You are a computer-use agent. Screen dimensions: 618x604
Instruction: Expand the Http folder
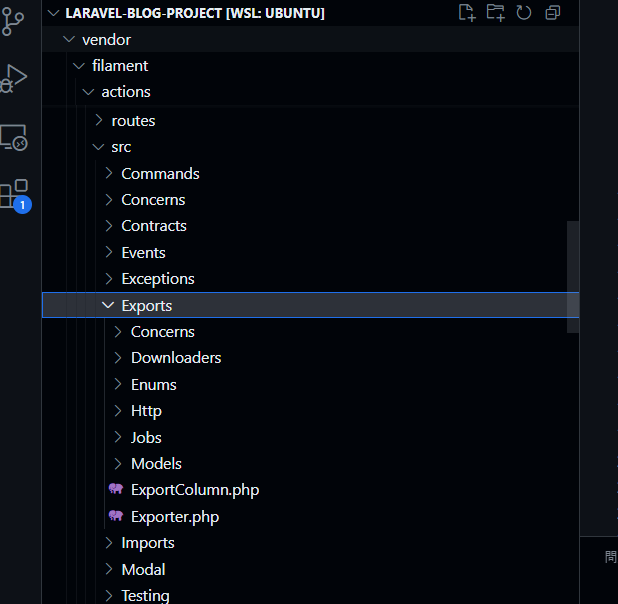pyautogui.click(x=310, y=411)
